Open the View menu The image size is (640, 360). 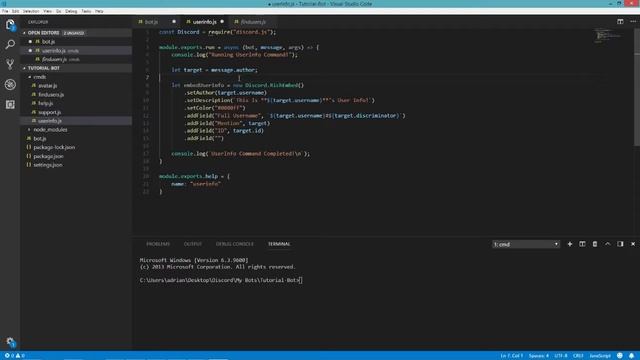coord(47,11)
